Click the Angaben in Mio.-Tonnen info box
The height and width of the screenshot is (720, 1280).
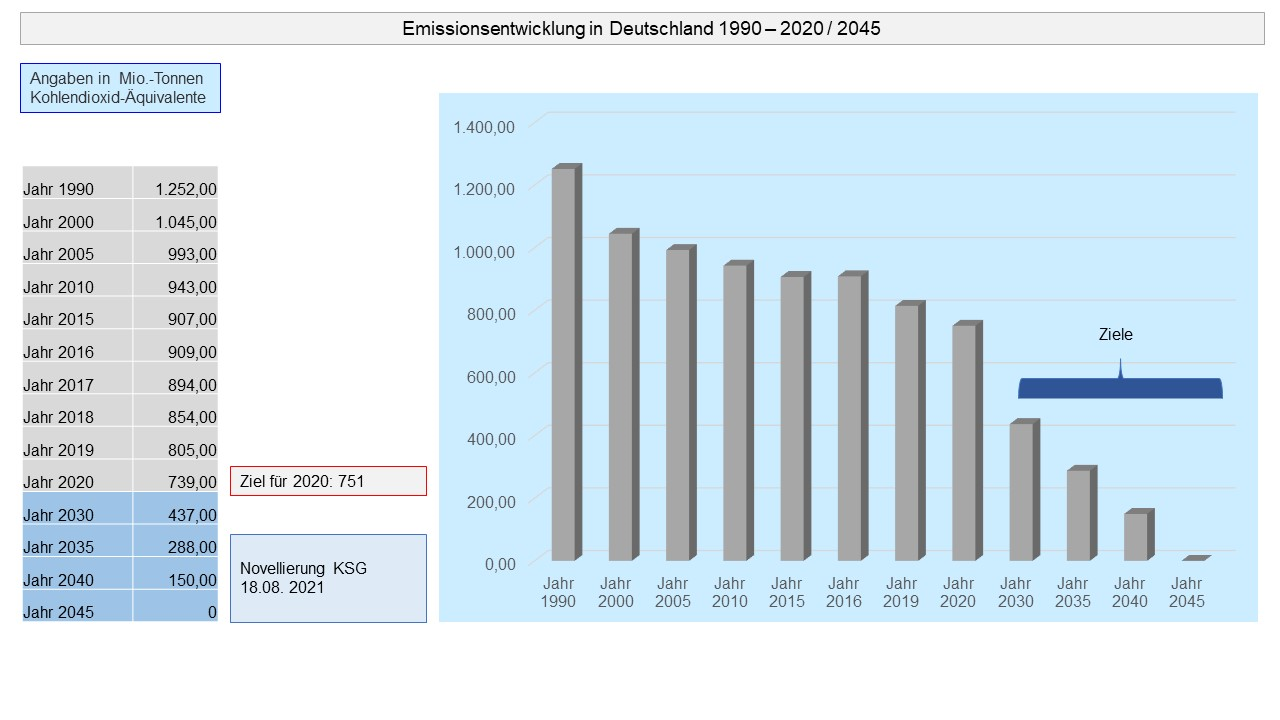(120, 88)
